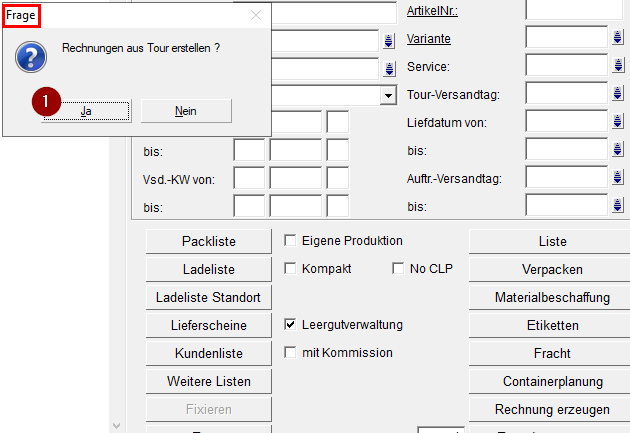Expand the combo box dropdown arrow left of Tour-Versandtag
Screen dimensions: 630x433
[388, 95]
